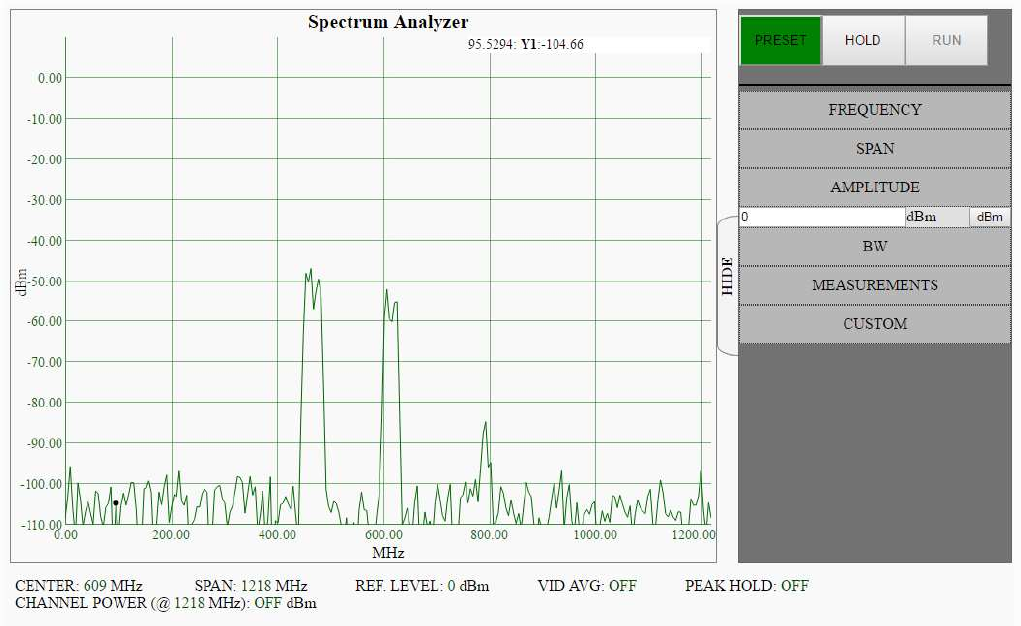
Task: Click the 1000.00 x-axis tick label
Action: point(595,535)
